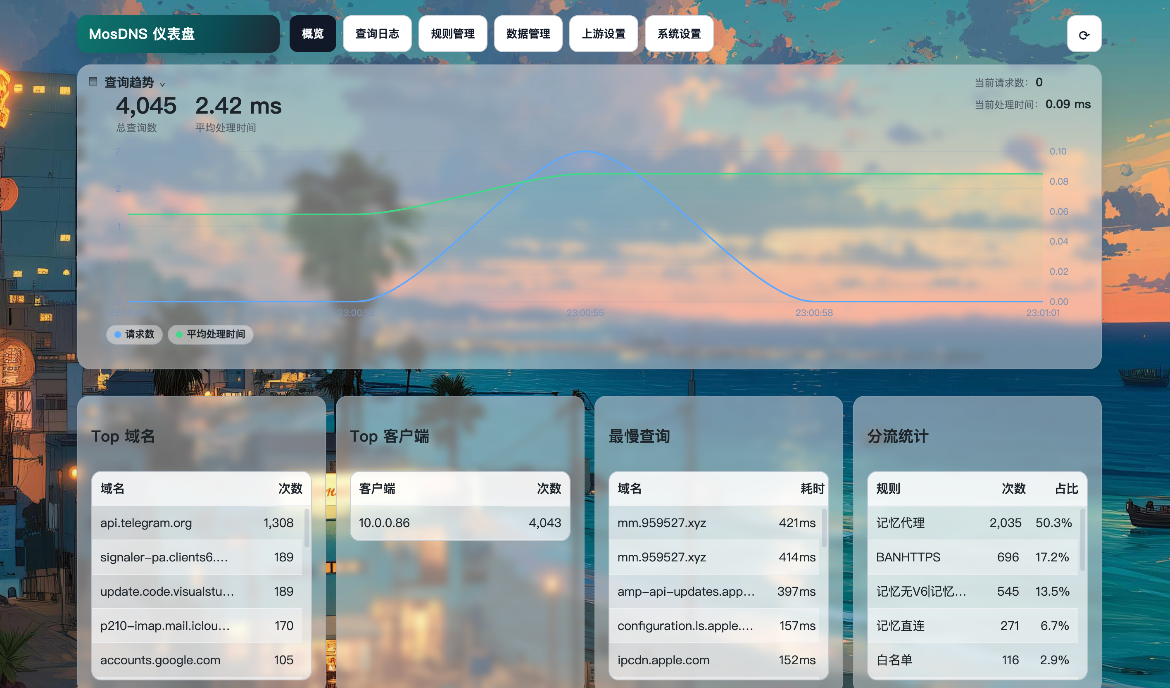Click the 规则 column header
1170x688 pixels.
[x=889, y=489]
